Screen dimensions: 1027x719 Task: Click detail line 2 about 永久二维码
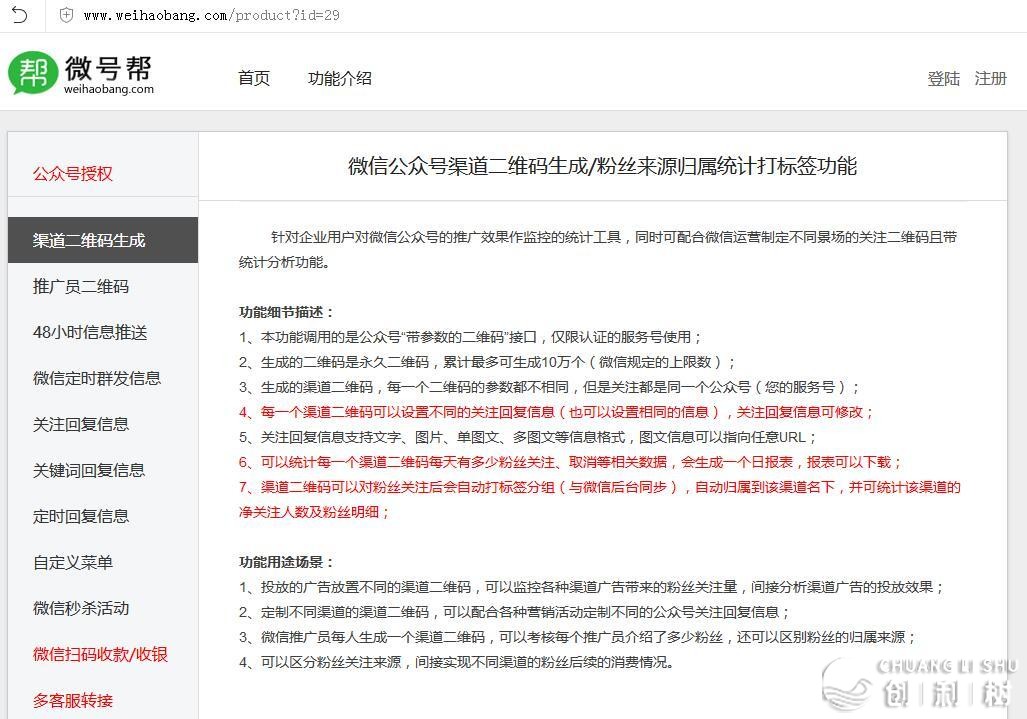[x=487, y=362]
